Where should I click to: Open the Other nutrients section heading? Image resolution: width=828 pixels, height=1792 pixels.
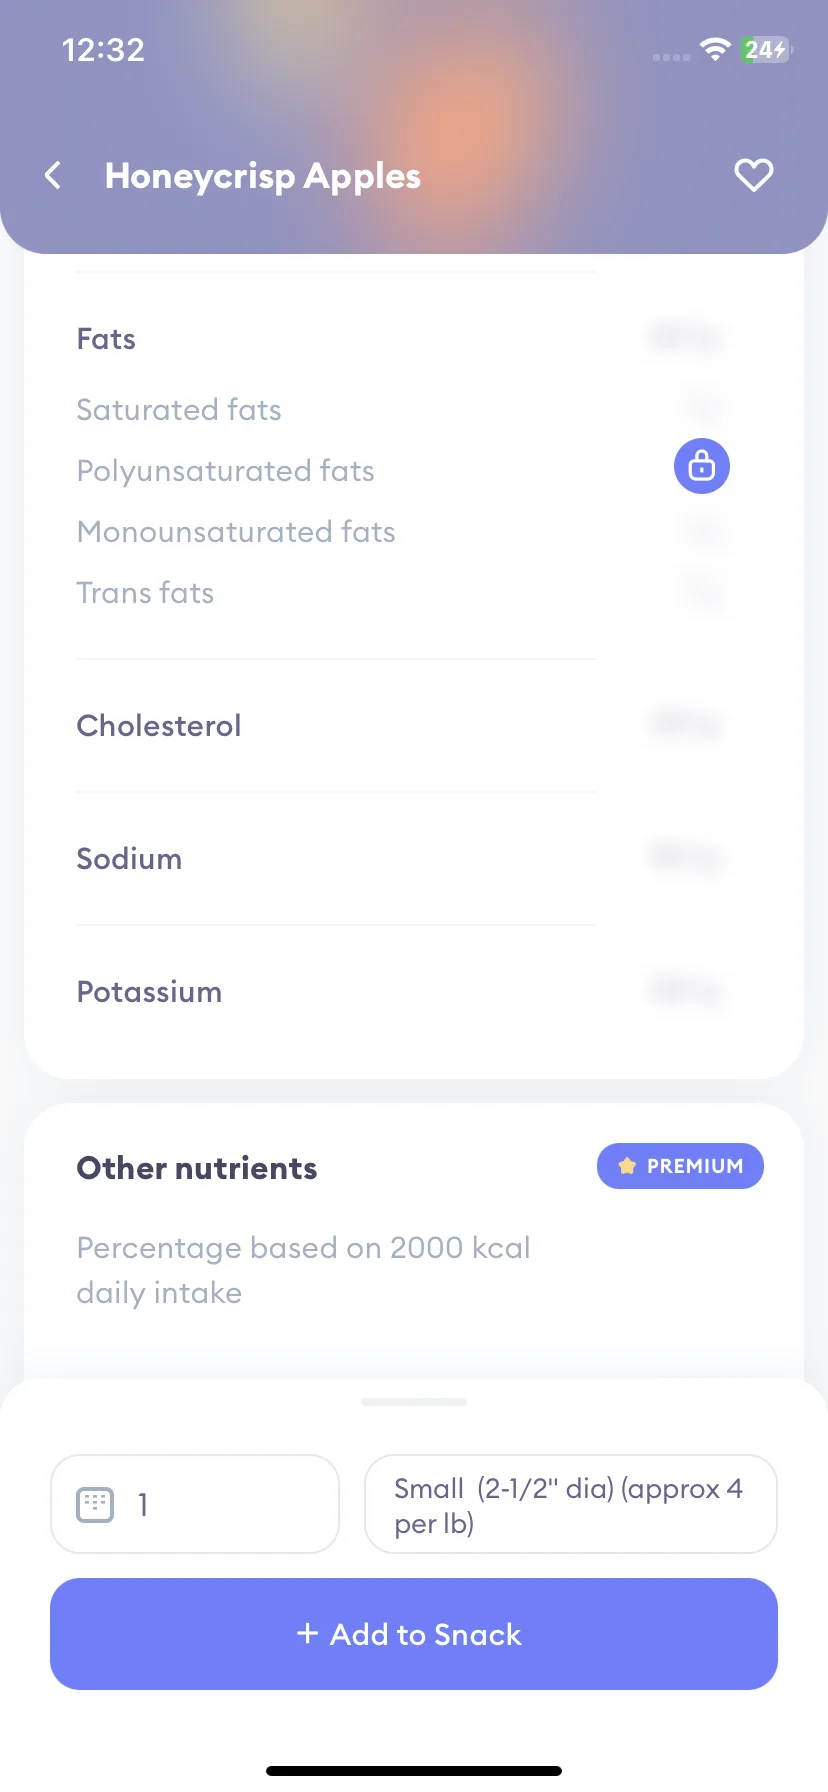tap(197, 1168)
